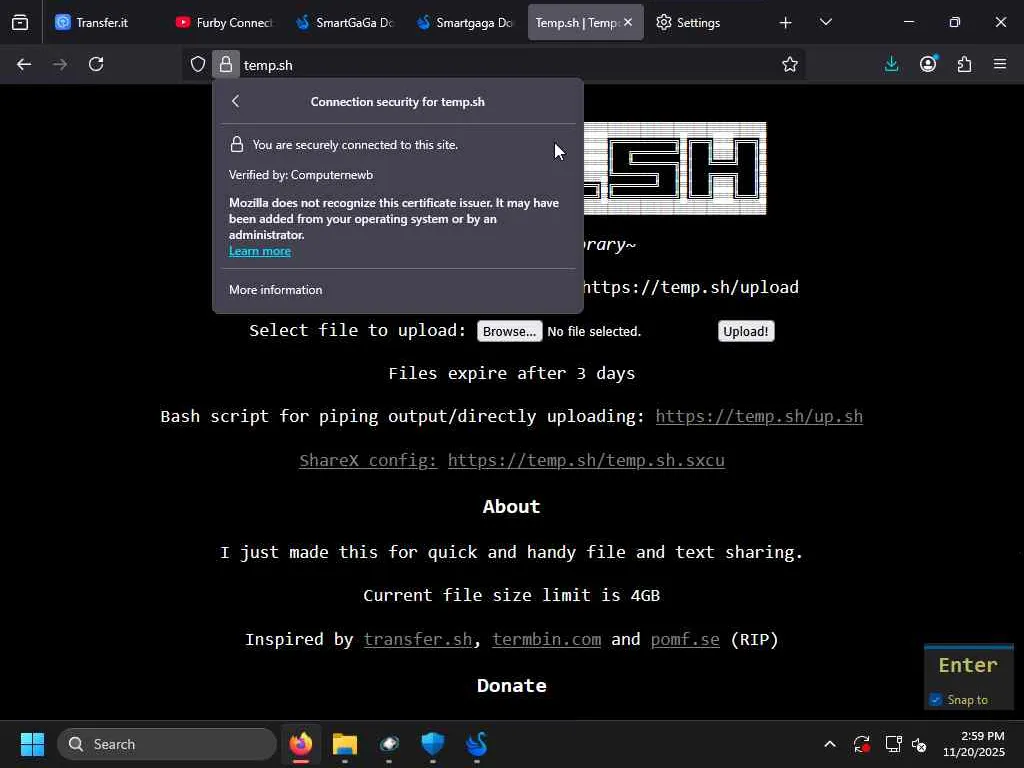Open the Firefox application menu
Viewport: 1024px width, 768px height.
pos(1000,64)
